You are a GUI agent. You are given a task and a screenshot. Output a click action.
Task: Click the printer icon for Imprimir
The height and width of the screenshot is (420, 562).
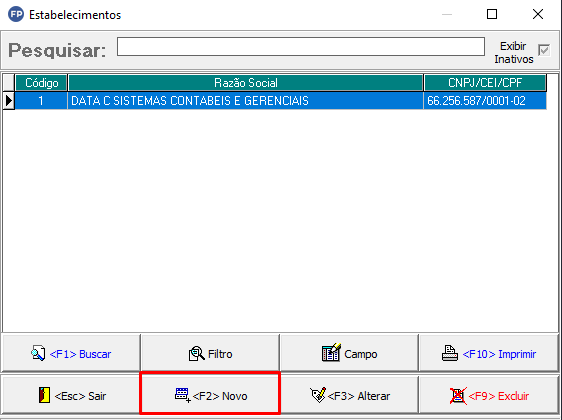coord(449,353)
